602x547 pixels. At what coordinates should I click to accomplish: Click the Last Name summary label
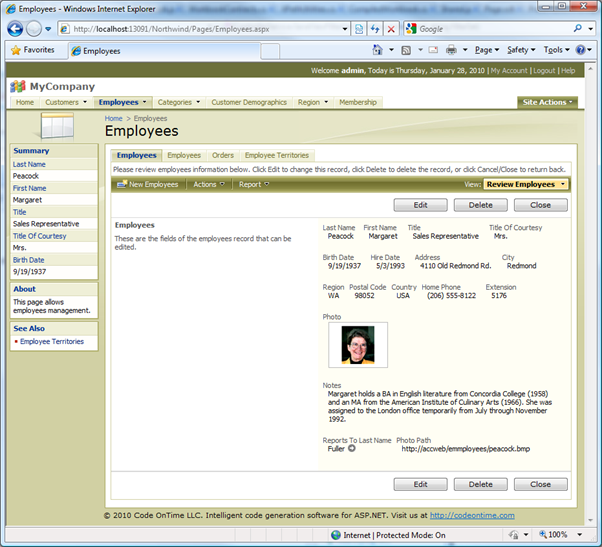29,164
